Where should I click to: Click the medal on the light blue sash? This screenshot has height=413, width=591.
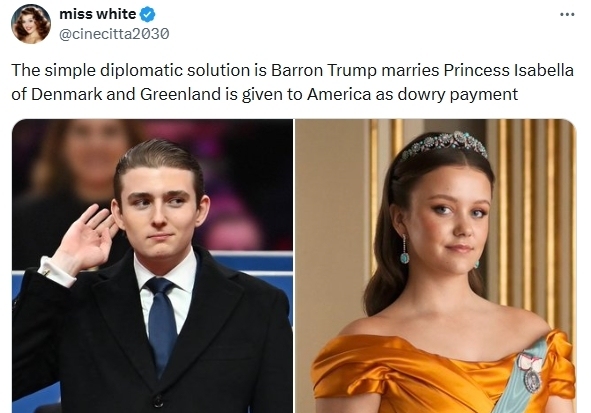529,372
